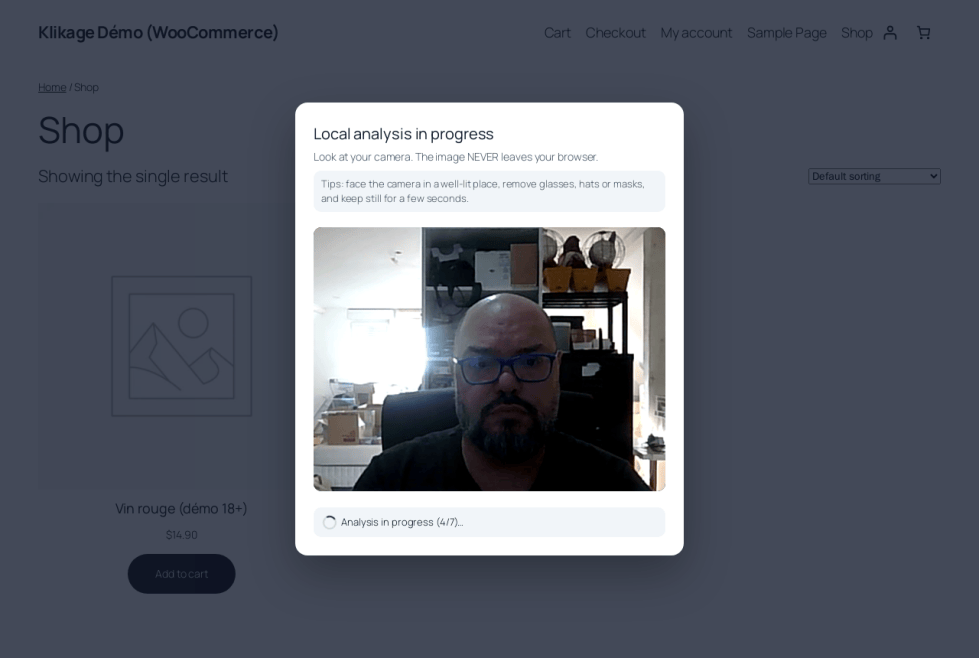Viewport: 979px width, 658px height.
Task: Open Checkout in the navigation
Action: (x=615, y=32)
